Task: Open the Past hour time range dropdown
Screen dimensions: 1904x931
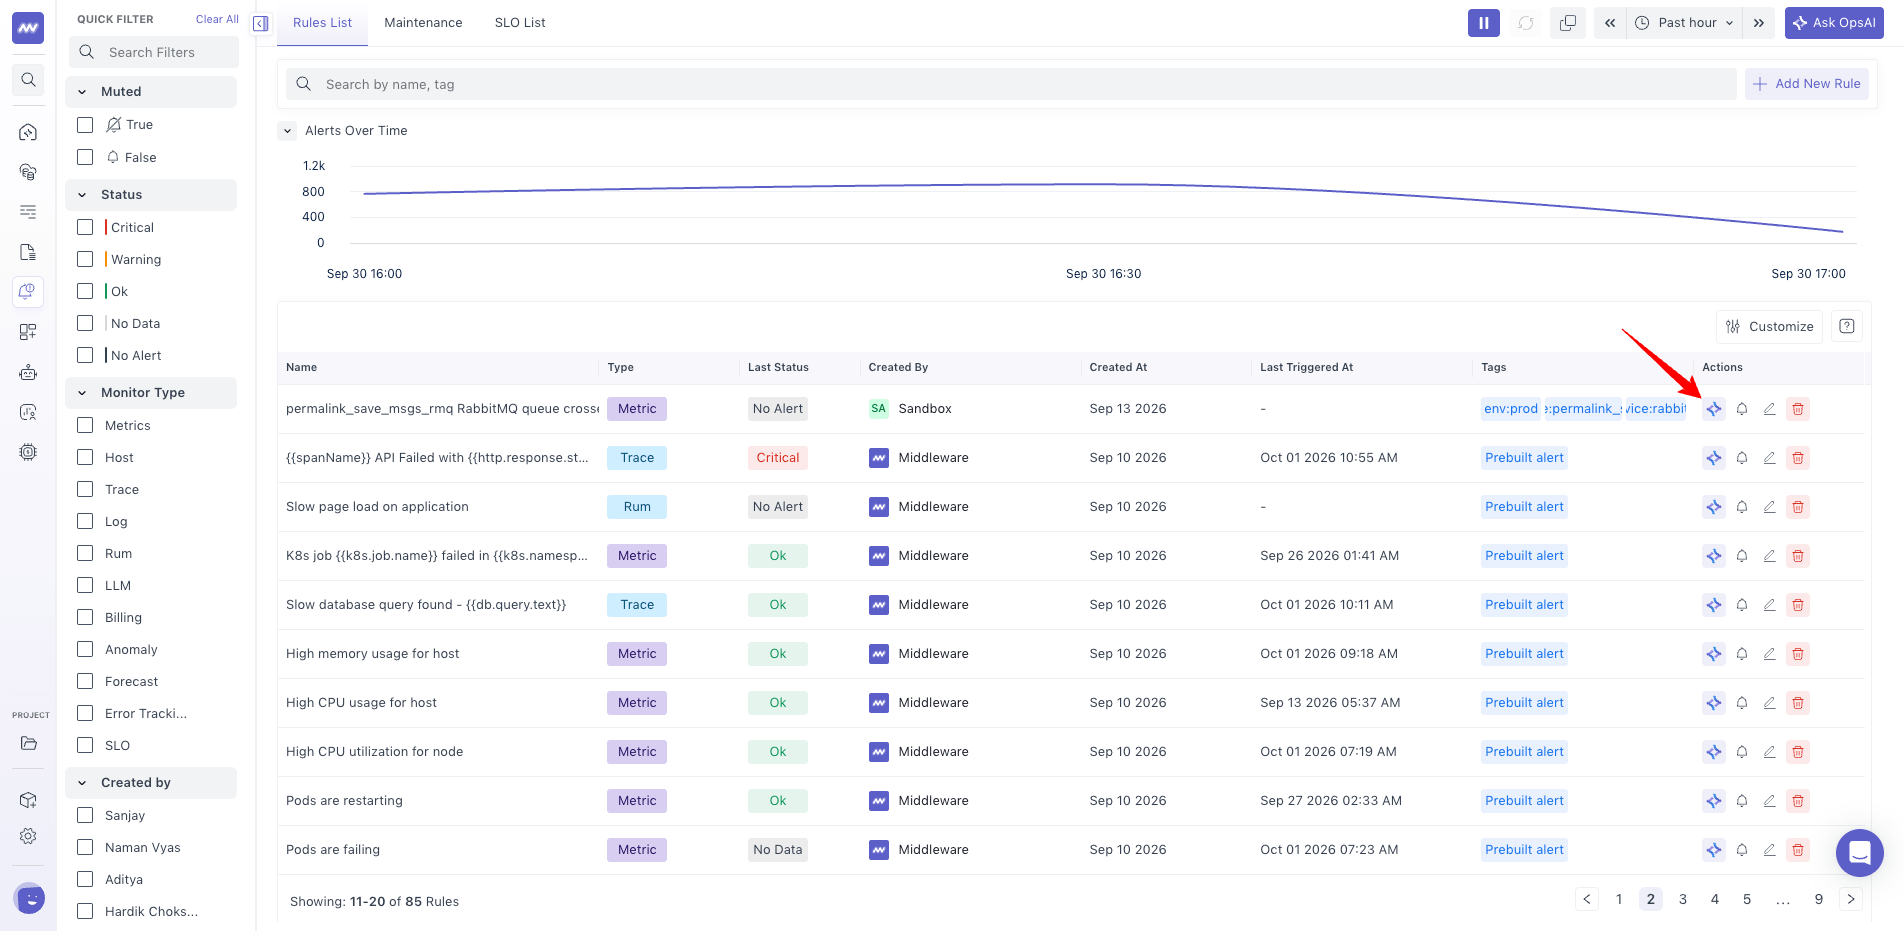Action: click(1684, 23)
